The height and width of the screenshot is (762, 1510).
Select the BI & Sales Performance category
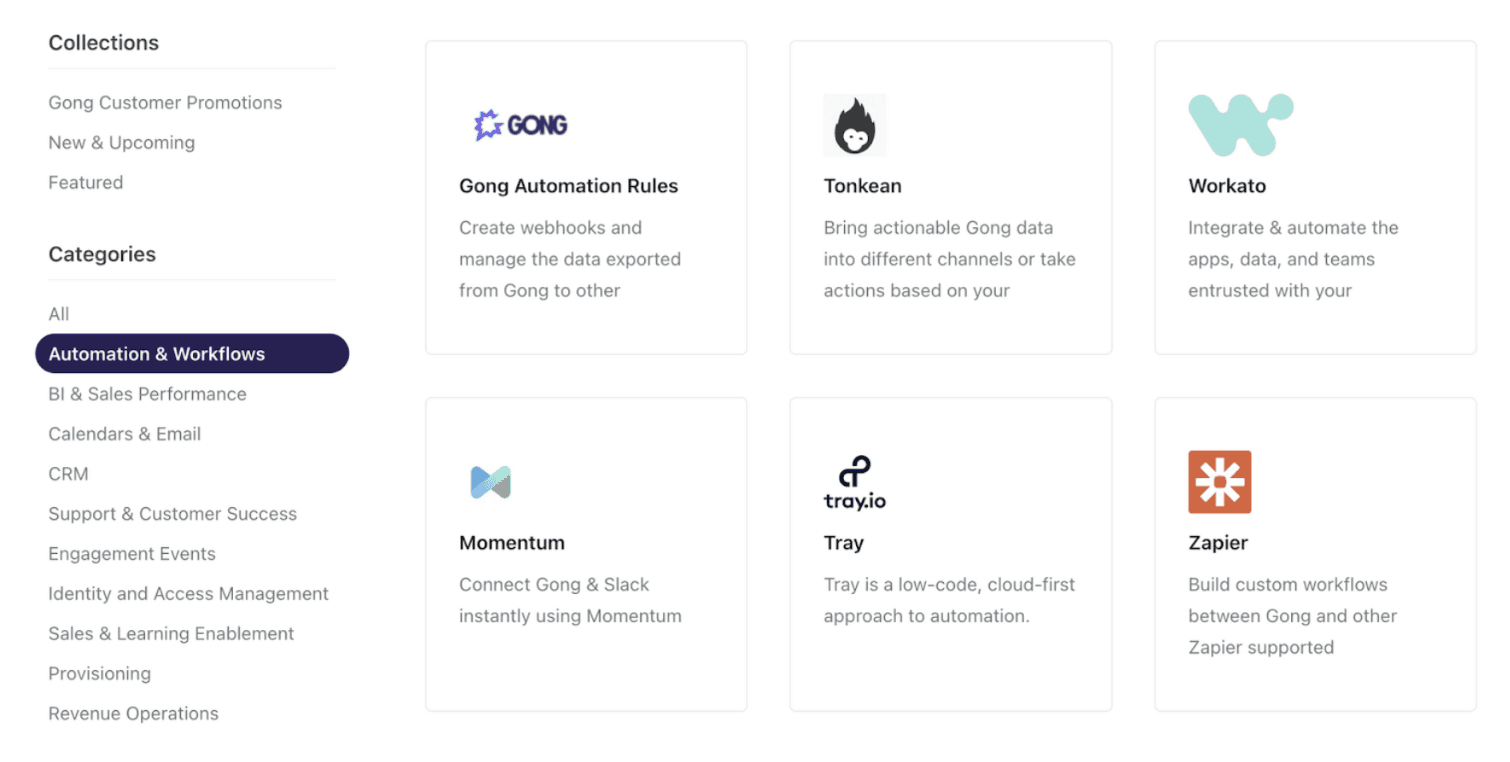(147, 394)
